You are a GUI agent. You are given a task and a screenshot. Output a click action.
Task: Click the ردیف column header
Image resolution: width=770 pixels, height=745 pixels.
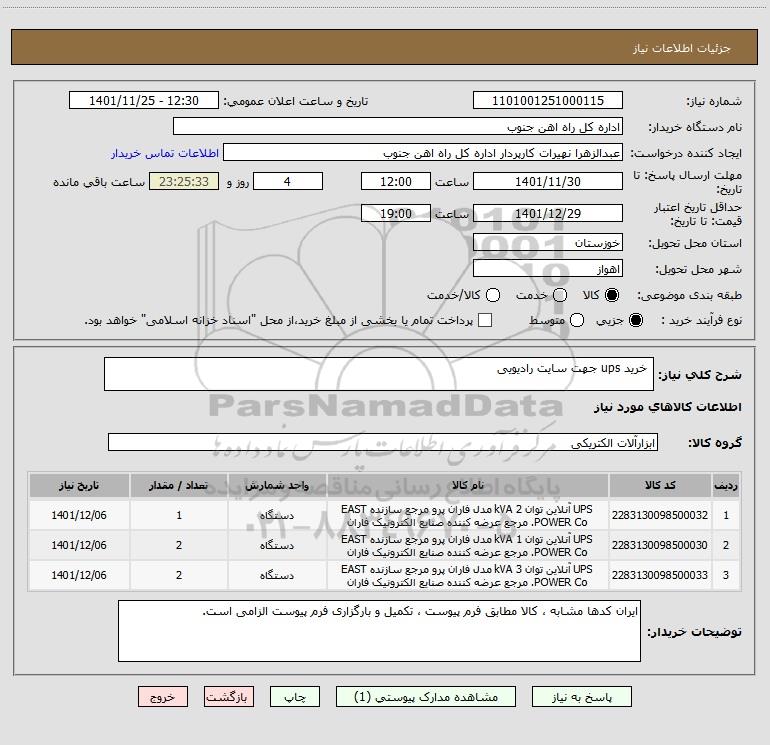coord(726,485)
